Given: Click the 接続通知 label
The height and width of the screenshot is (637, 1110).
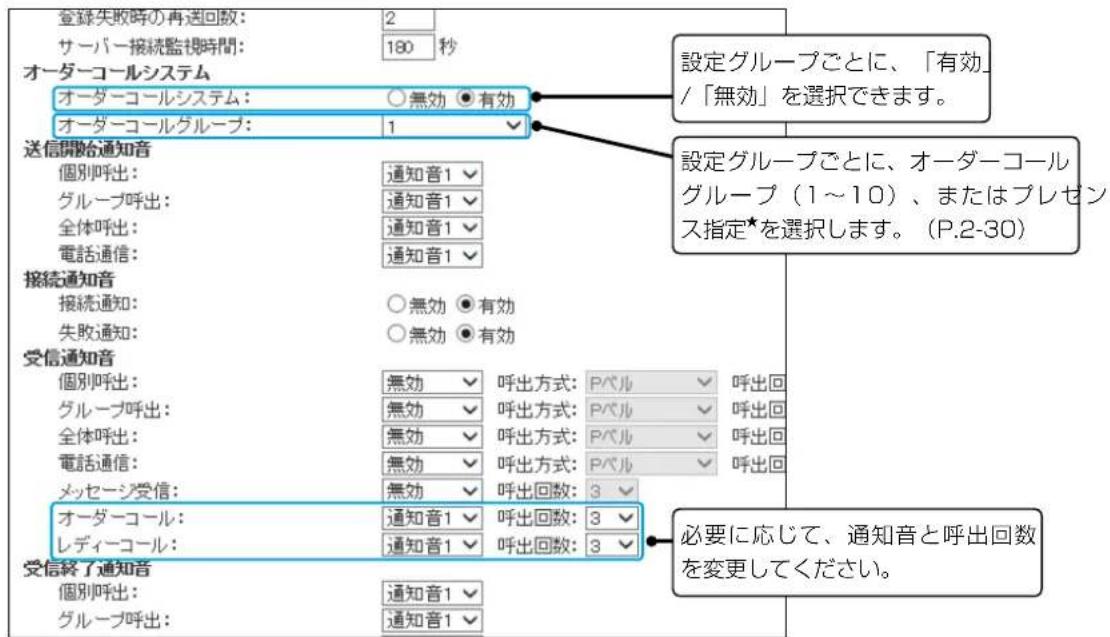Looking at the screenshot, I should (x=98, y=304).
